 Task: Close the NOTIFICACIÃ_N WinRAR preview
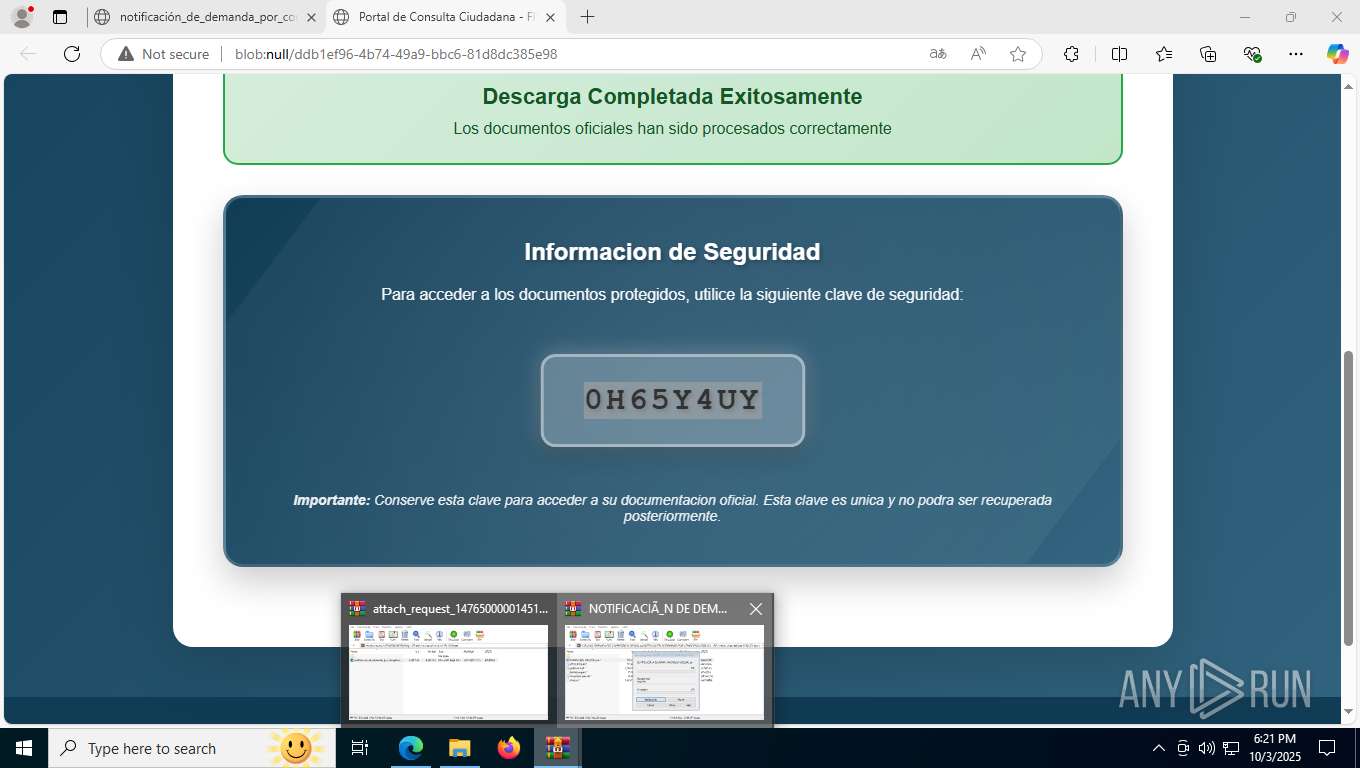tap(756, 608)
